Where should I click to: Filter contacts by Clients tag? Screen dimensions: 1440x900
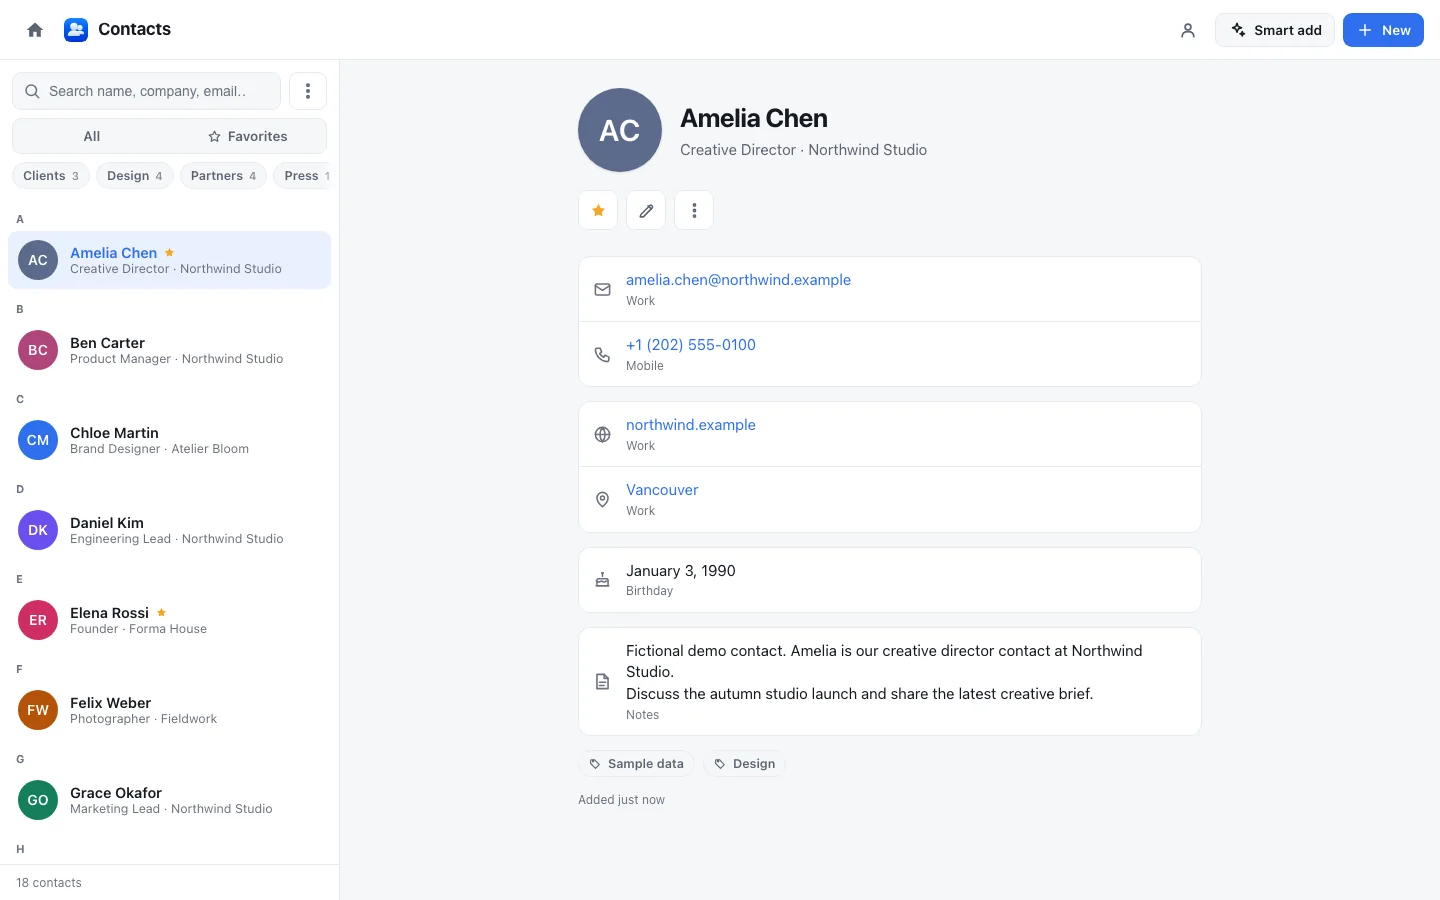pos(51,176)
